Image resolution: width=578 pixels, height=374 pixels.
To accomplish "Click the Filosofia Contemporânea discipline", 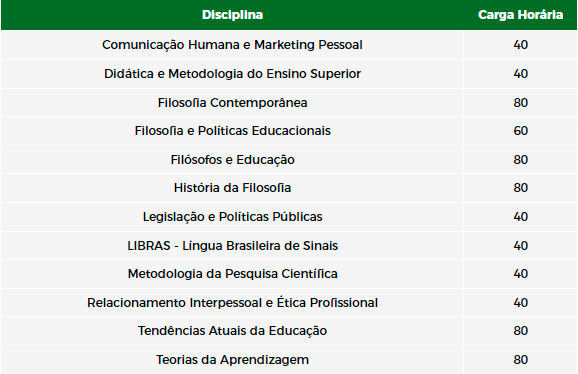I will click(232, 102).
